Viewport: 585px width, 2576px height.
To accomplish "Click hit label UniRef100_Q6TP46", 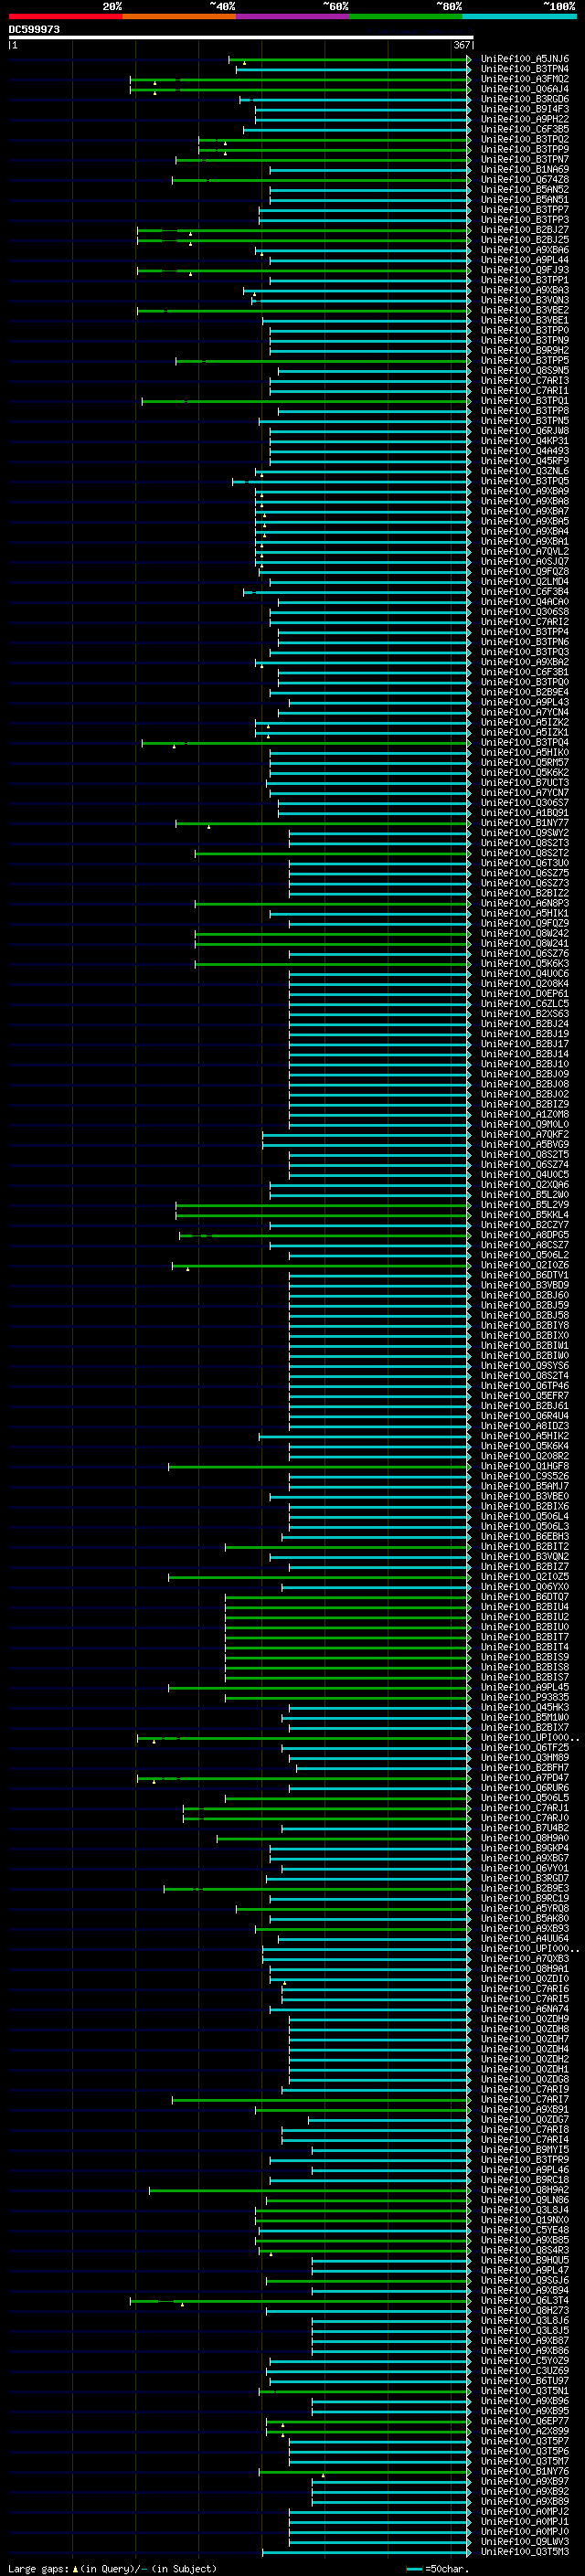I will 524,1386.
